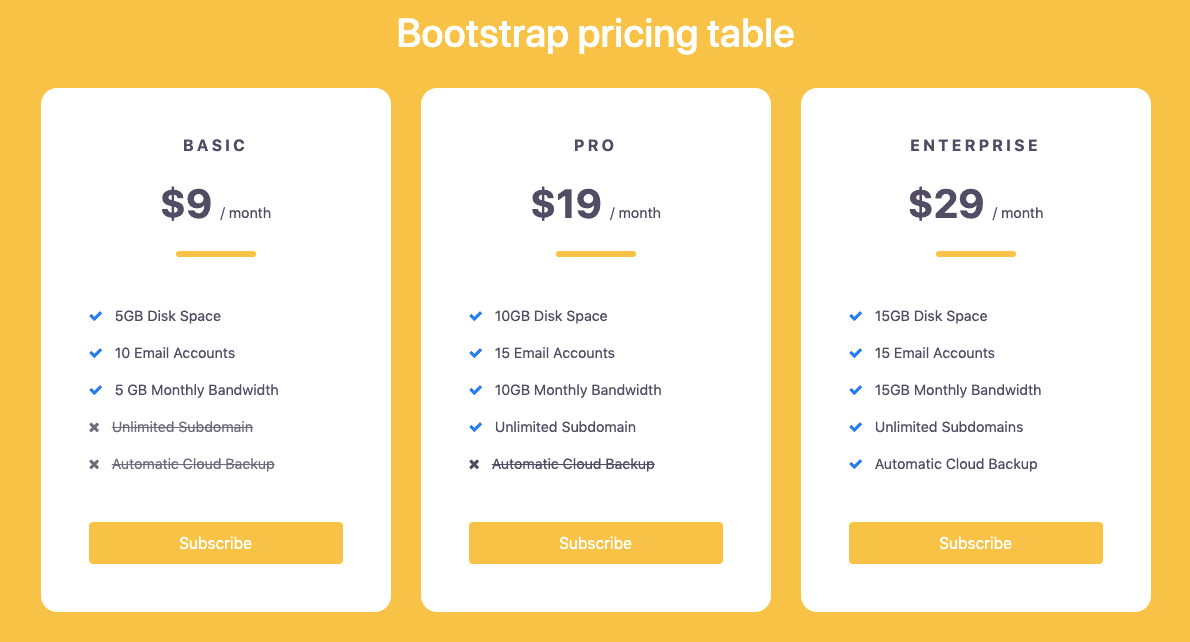Viewport: 1190px width, 642px height.
Task: Select the ENTERPRISE plan heading
Action: 975,145
